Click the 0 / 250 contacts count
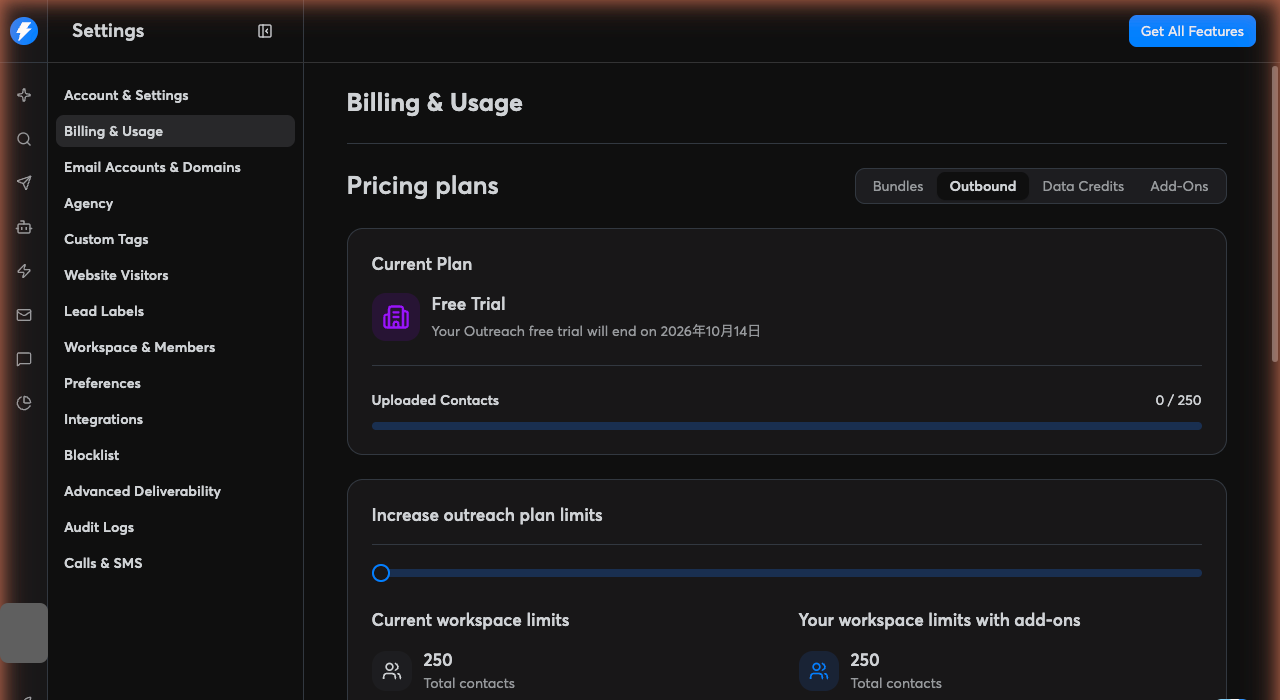The width and height of the screenshot is (1280, 700). 1178,400
